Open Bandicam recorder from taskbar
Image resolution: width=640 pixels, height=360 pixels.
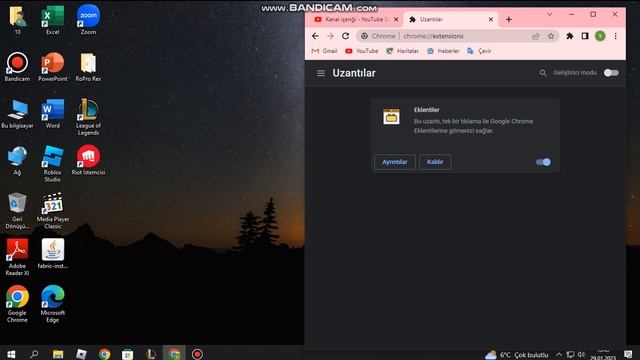click(197, 354)
